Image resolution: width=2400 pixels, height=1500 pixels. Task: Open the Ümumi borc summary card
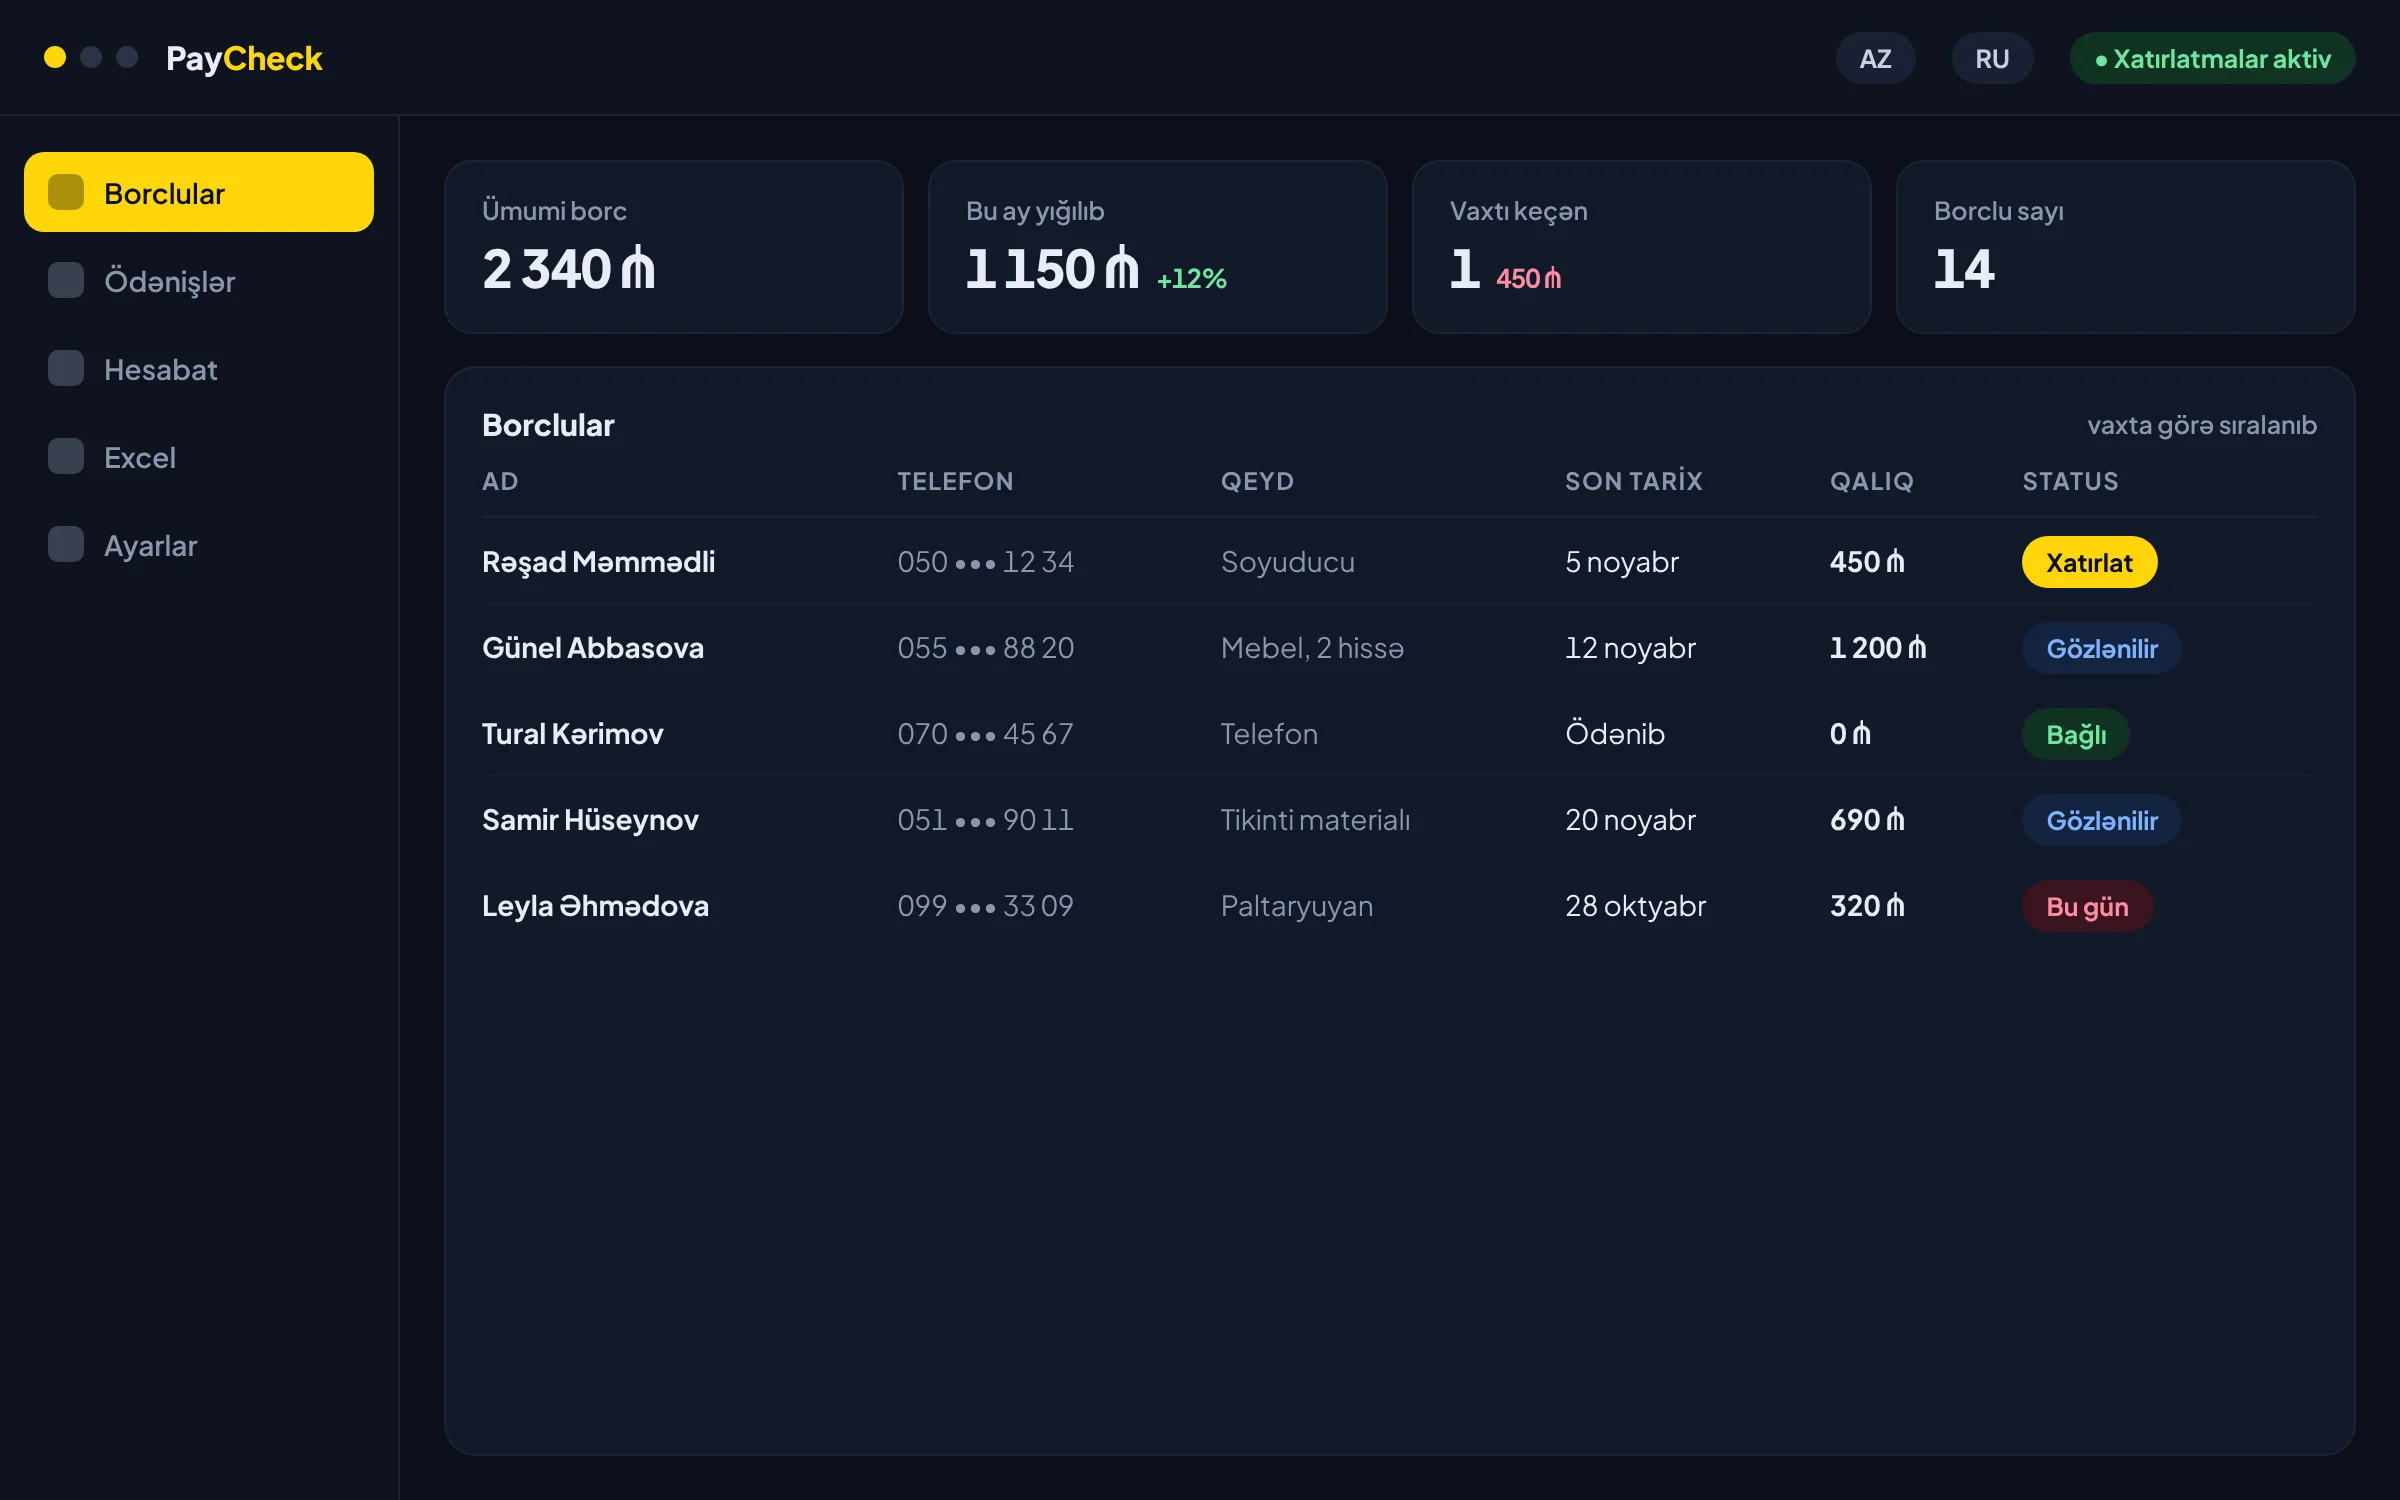(x=674, y=247)
